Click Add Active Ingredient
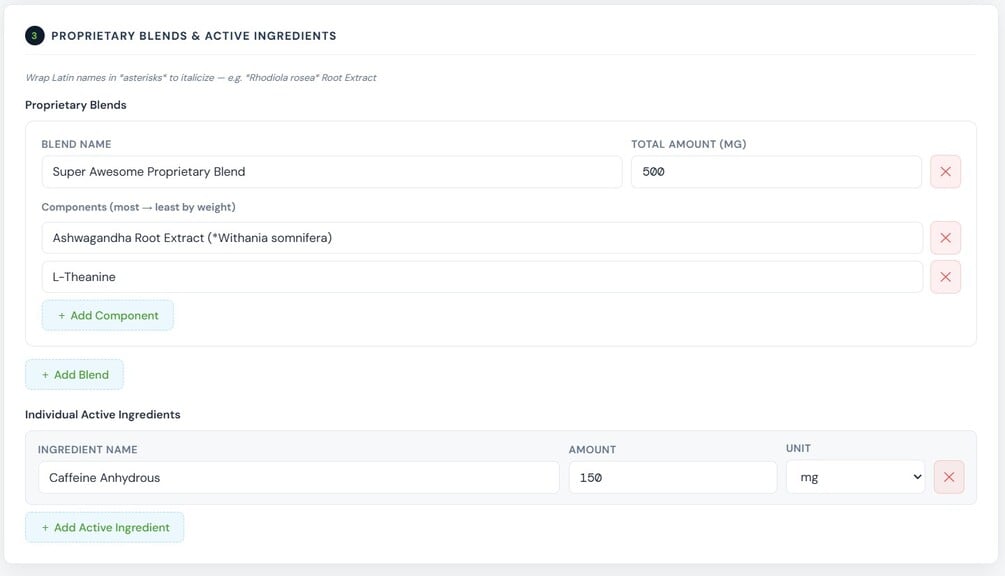This screenshot has height=576, width=1005. [x=104, y=527]
